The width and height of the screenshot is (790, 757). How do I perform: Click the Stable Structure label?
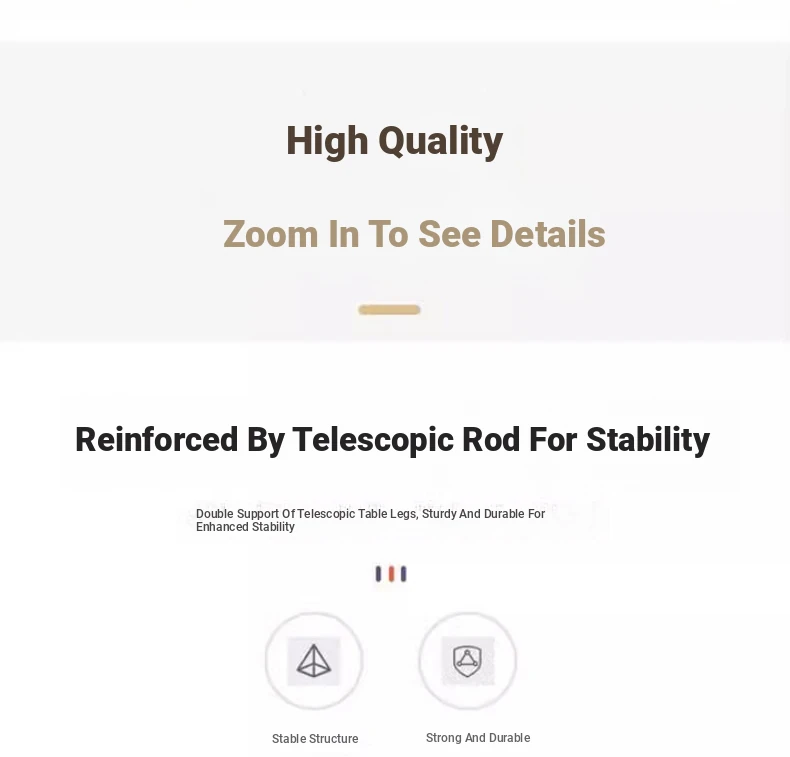[x=315, y=739]
